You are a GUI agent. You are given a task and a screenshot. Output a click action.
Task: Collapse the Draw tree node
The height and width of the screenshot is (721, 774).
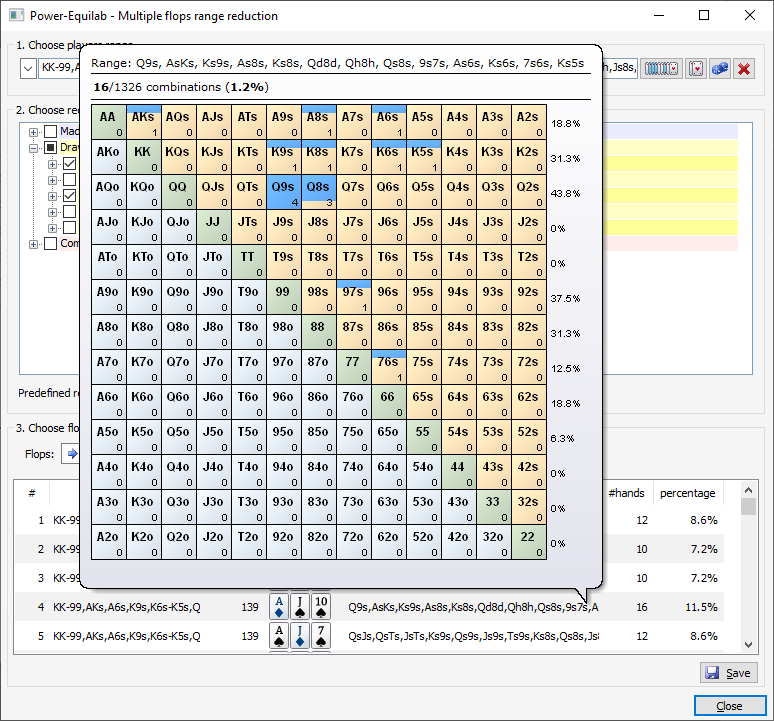point(33,148)
